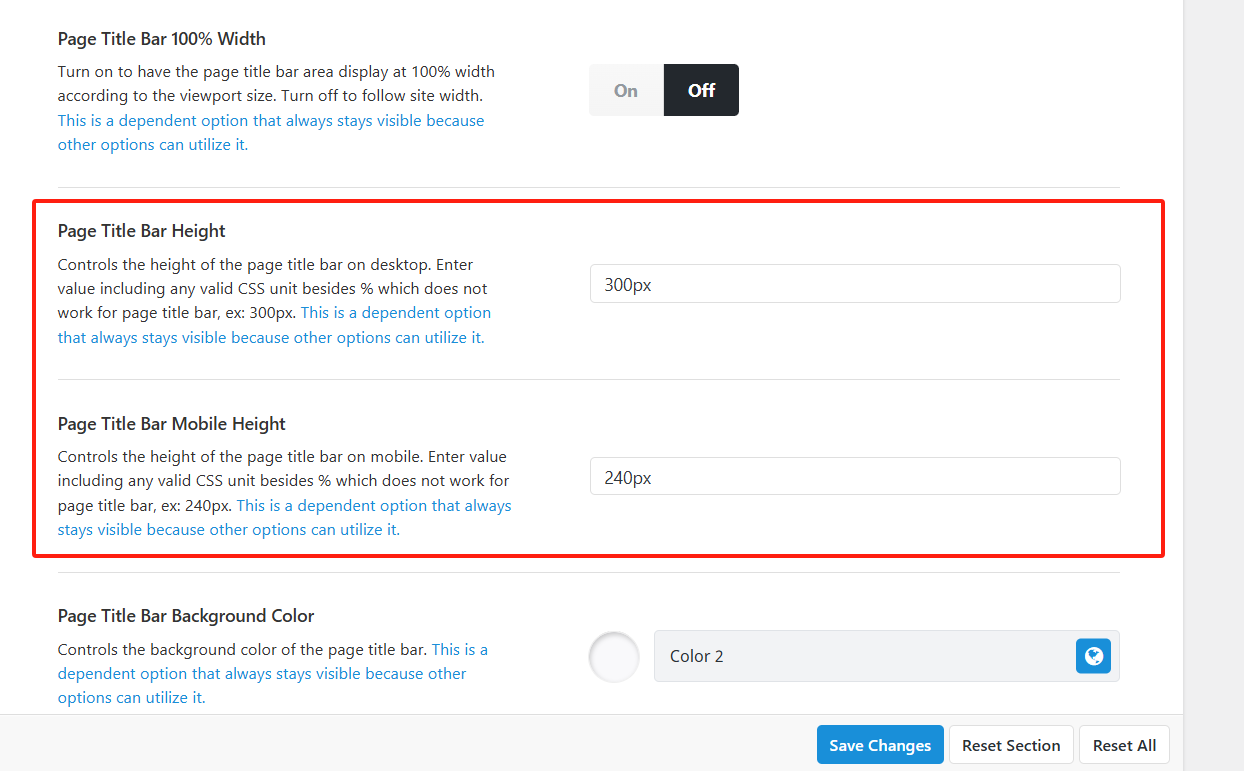Open the Color 2 selection field
The image size is (1244, 771).
(860, 656)
